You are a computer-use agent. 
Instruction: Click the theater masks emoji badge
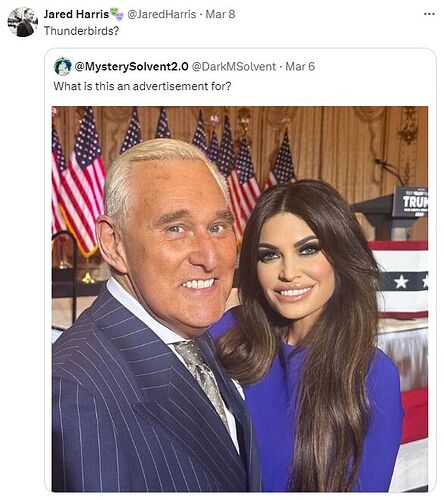coord(117,14)
